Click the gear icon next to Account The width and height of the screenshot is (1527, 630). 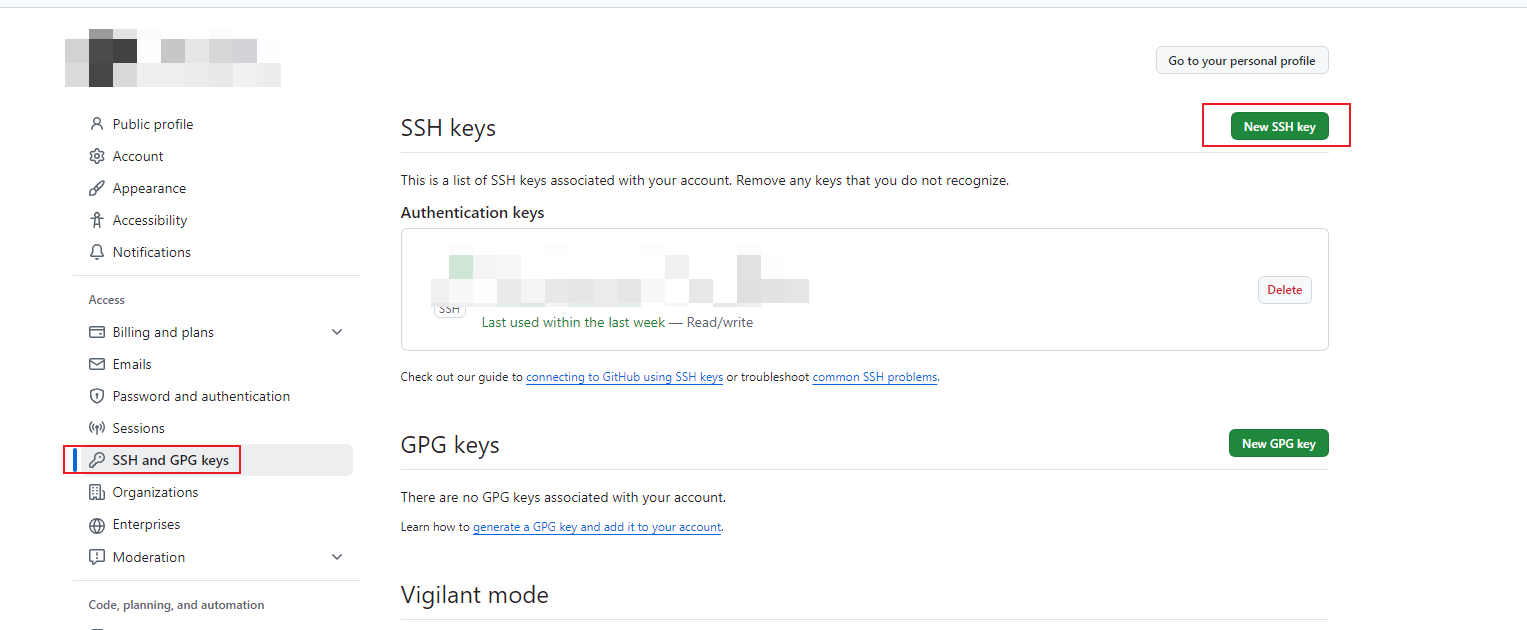click(97, 156)
